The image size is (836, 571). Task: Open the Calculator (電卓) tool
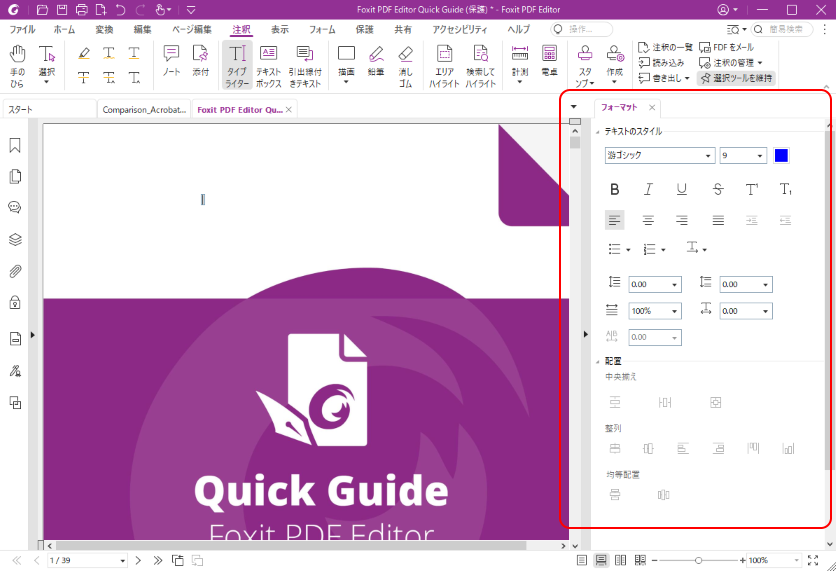pos(549,61)
